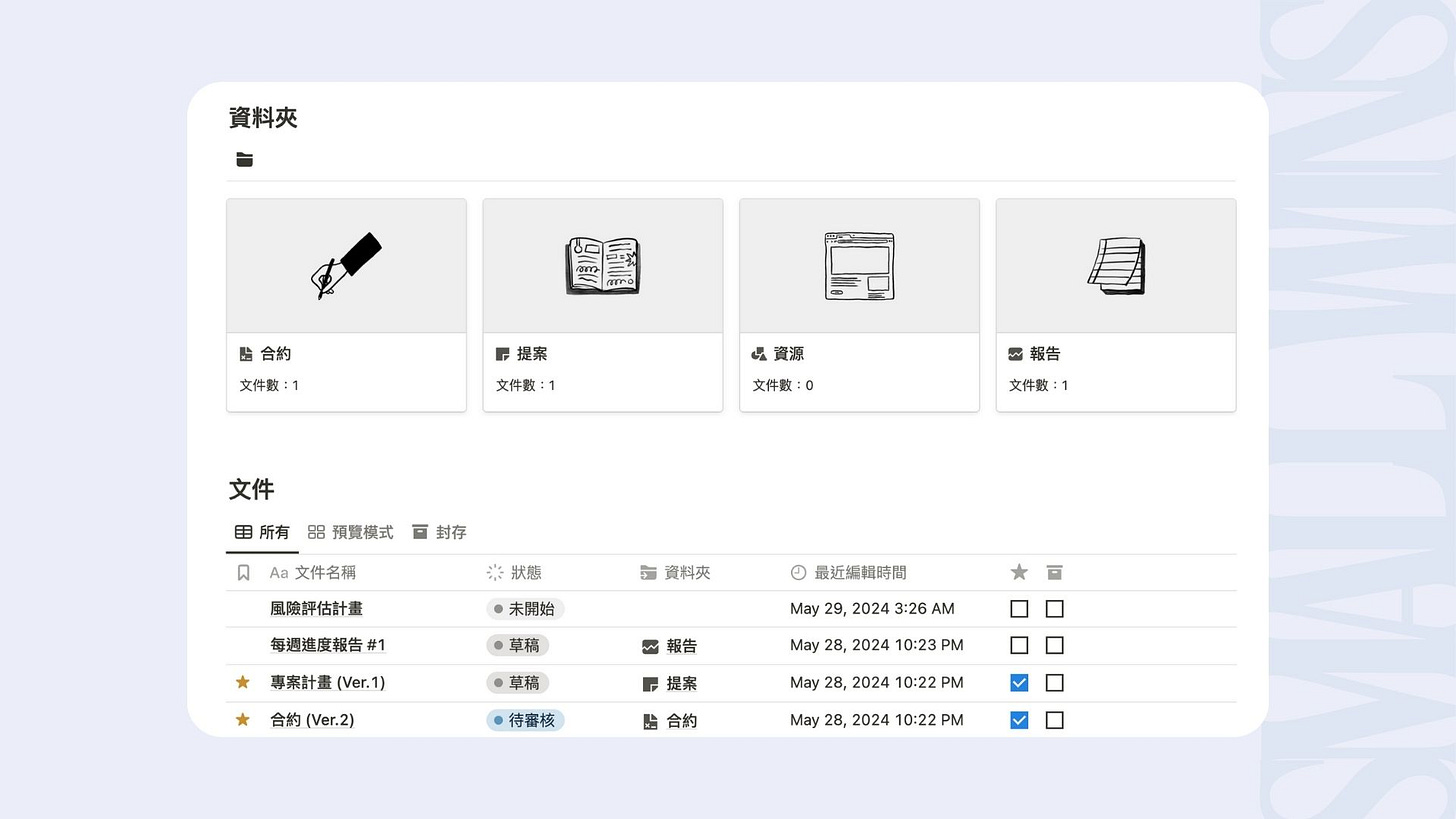This screenshot has height=819, width=1456.
Task: Click the archive box icon column header
Action: [x=1054, y=572]
